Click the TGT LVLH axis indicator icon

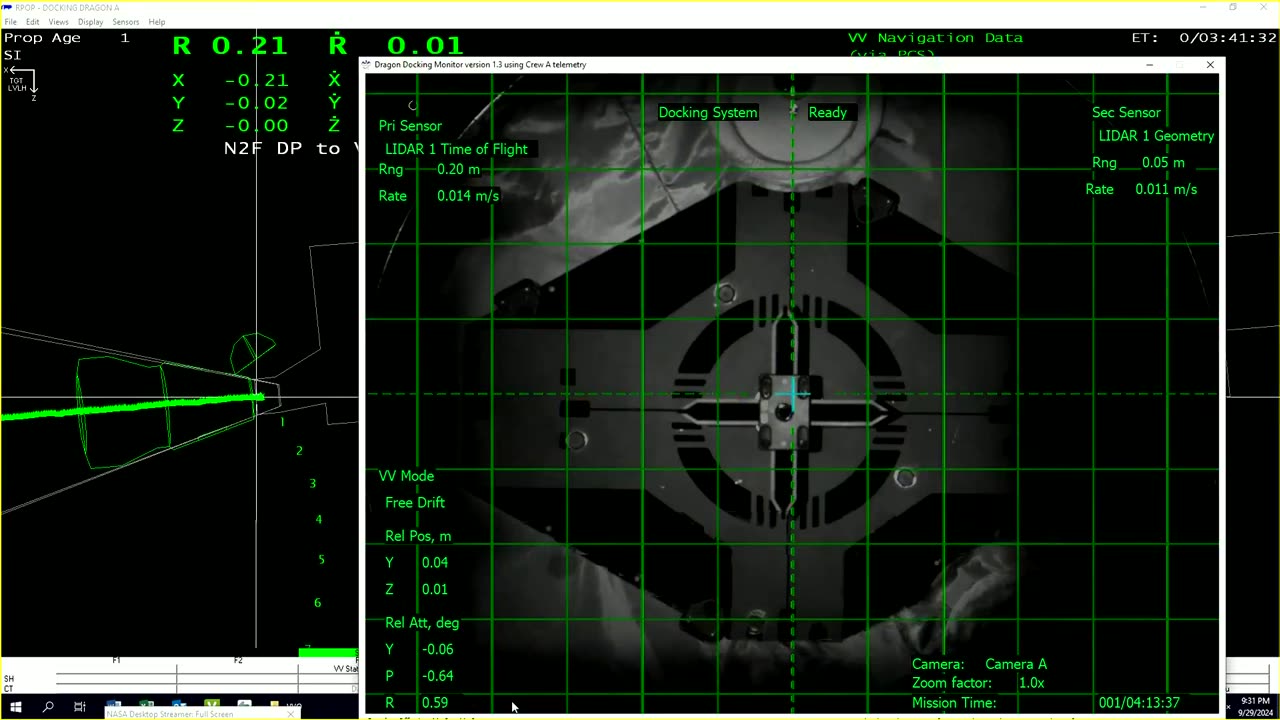(x=21, y=83)
